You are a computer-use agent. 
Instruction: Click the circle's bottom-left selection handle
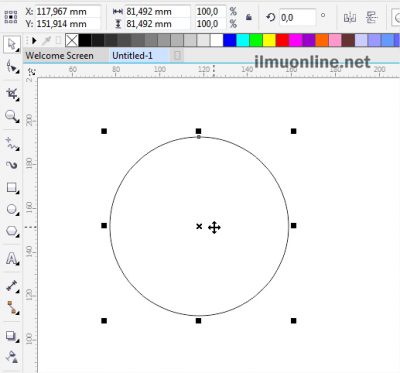(x=104, y=321)
